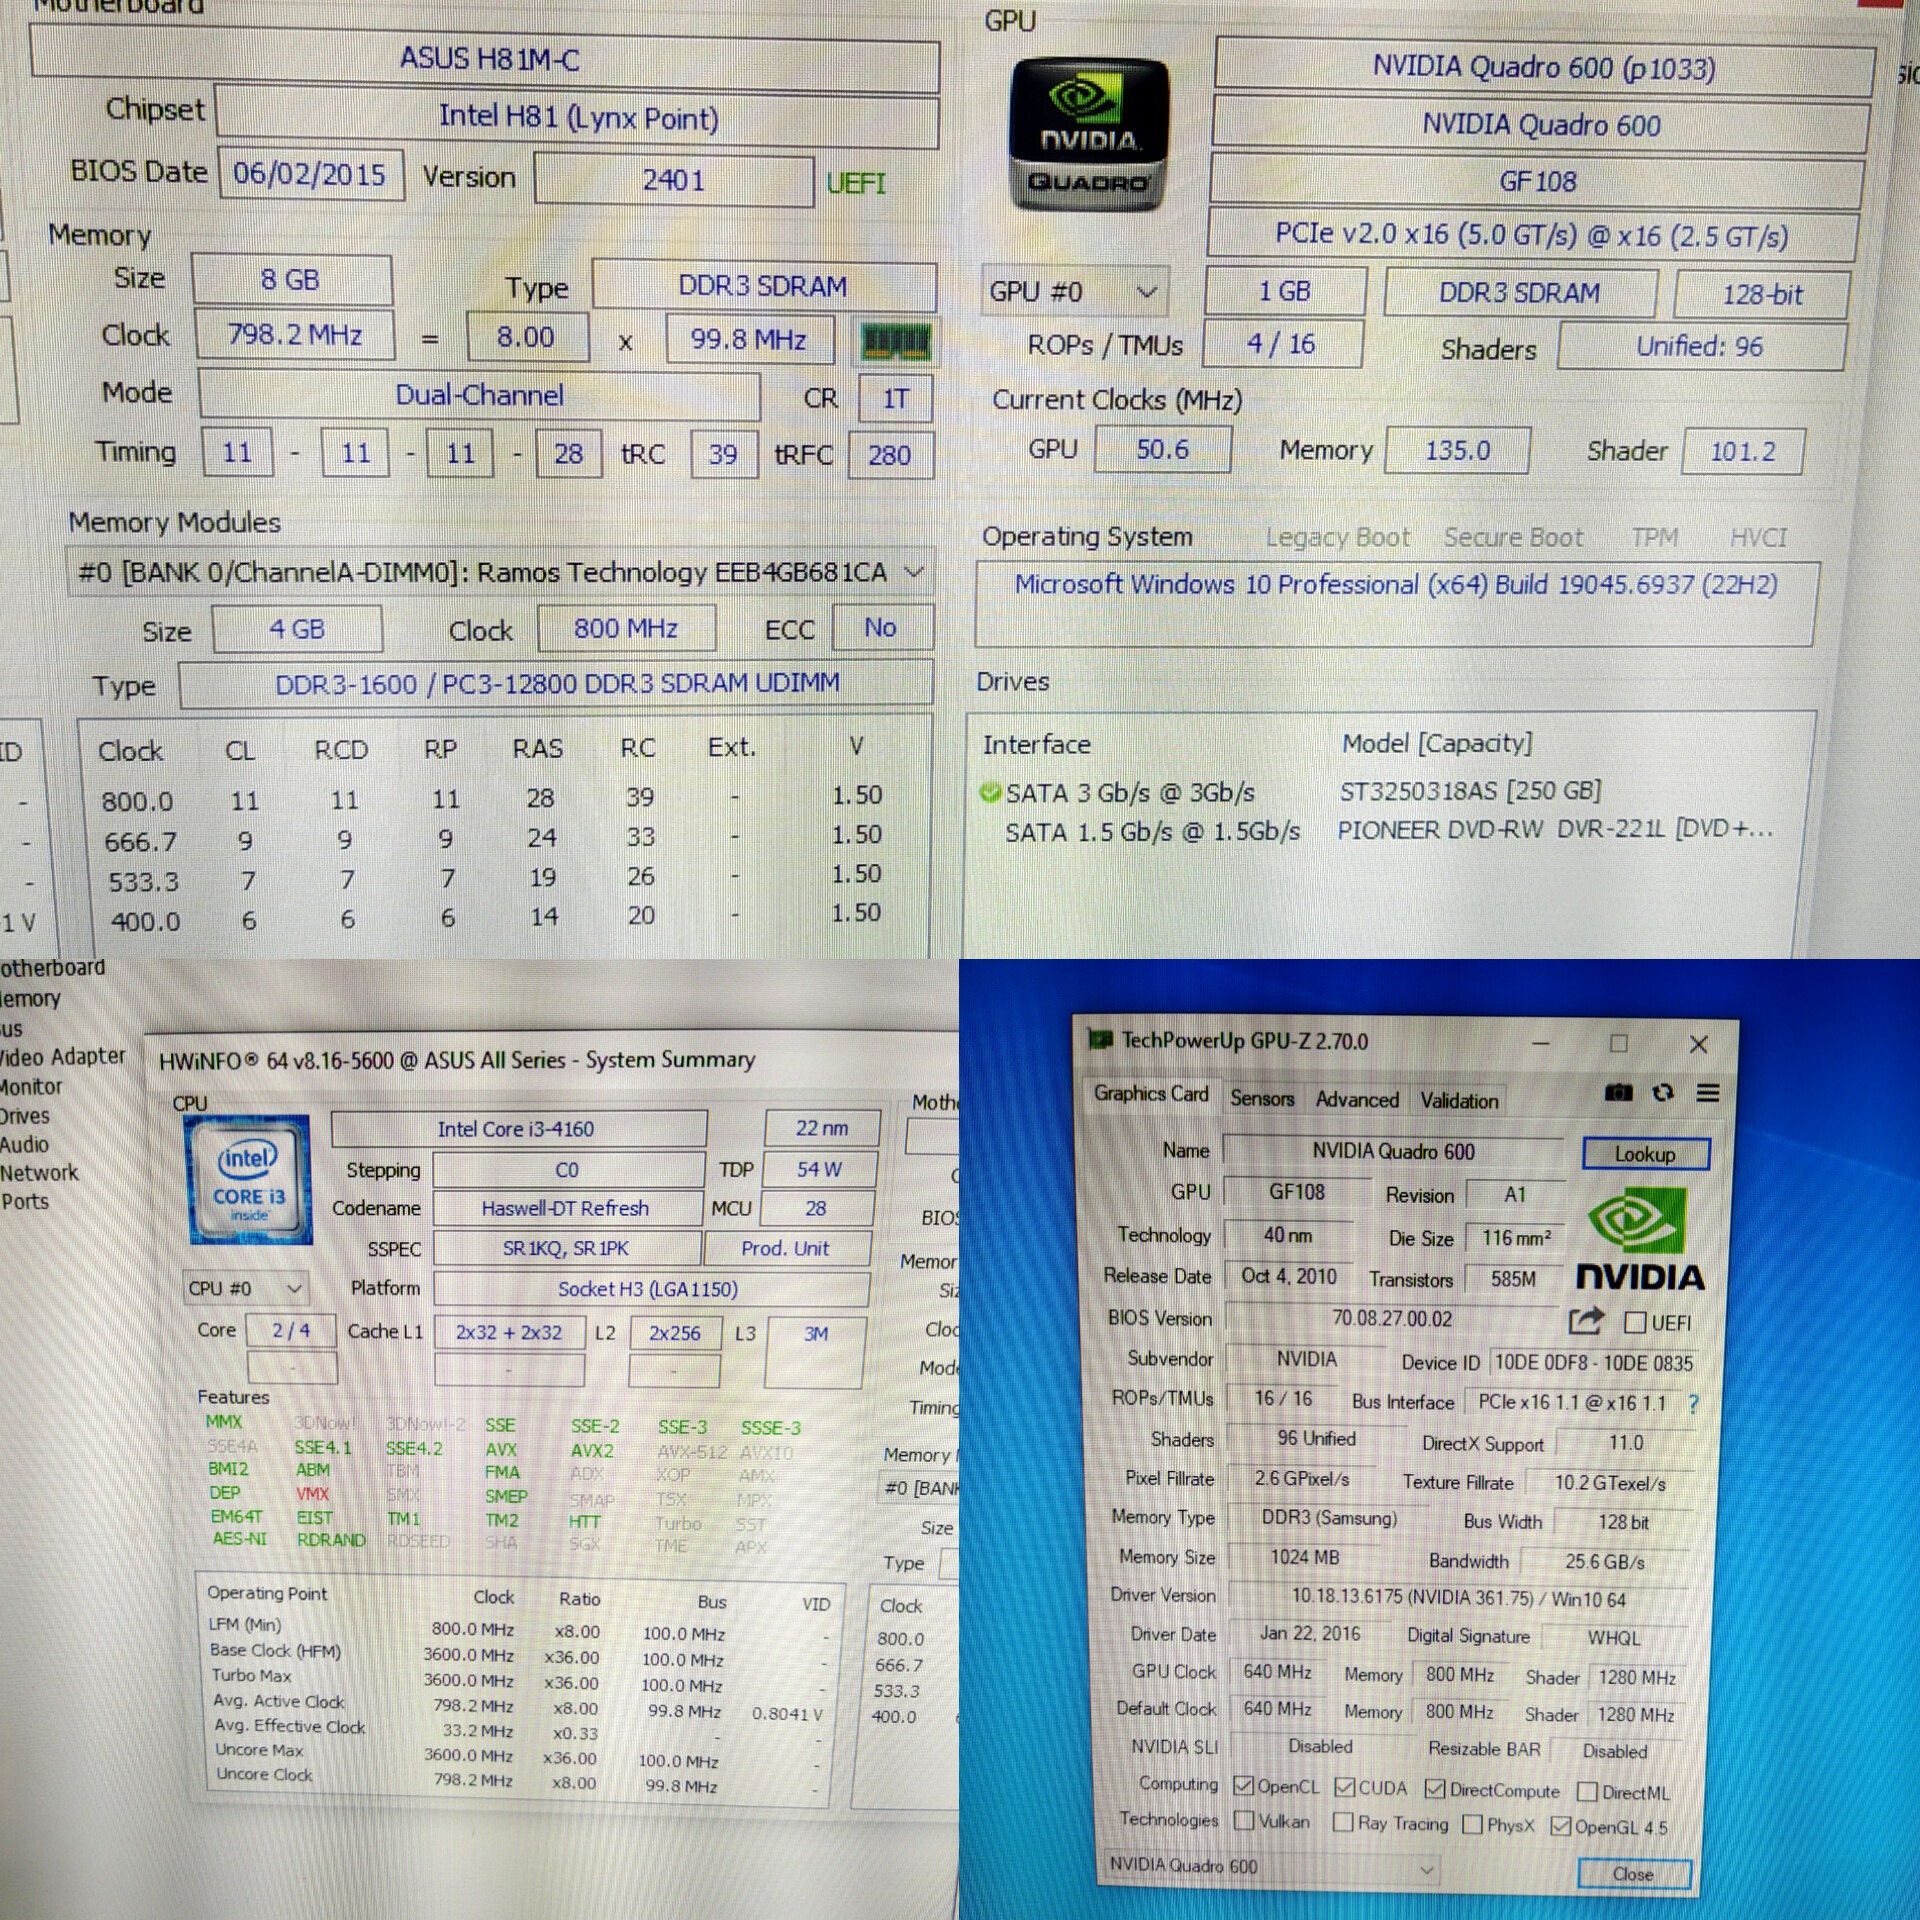The image size is (1920, 1920).
Task: Click the Intel H81 (Lynx Point) chipset field
Action: [x=577, y=118]
